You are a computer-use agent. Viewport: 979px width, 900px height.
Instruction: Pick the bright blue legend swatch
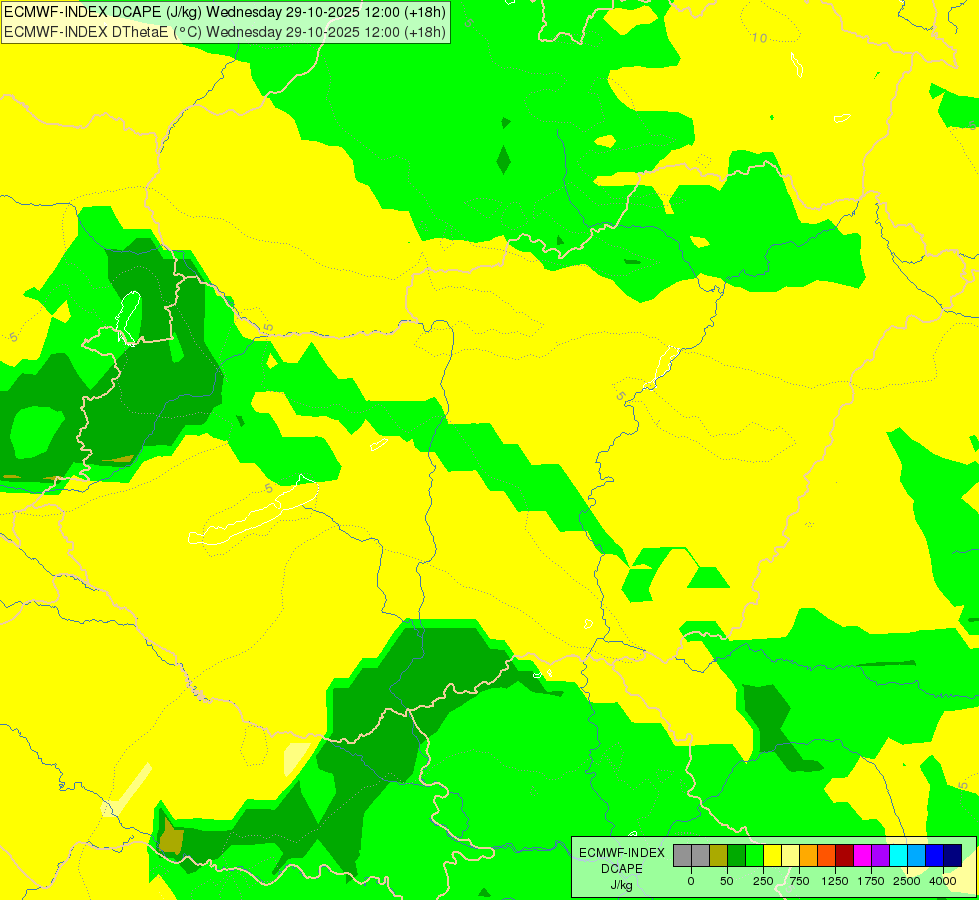935,855
